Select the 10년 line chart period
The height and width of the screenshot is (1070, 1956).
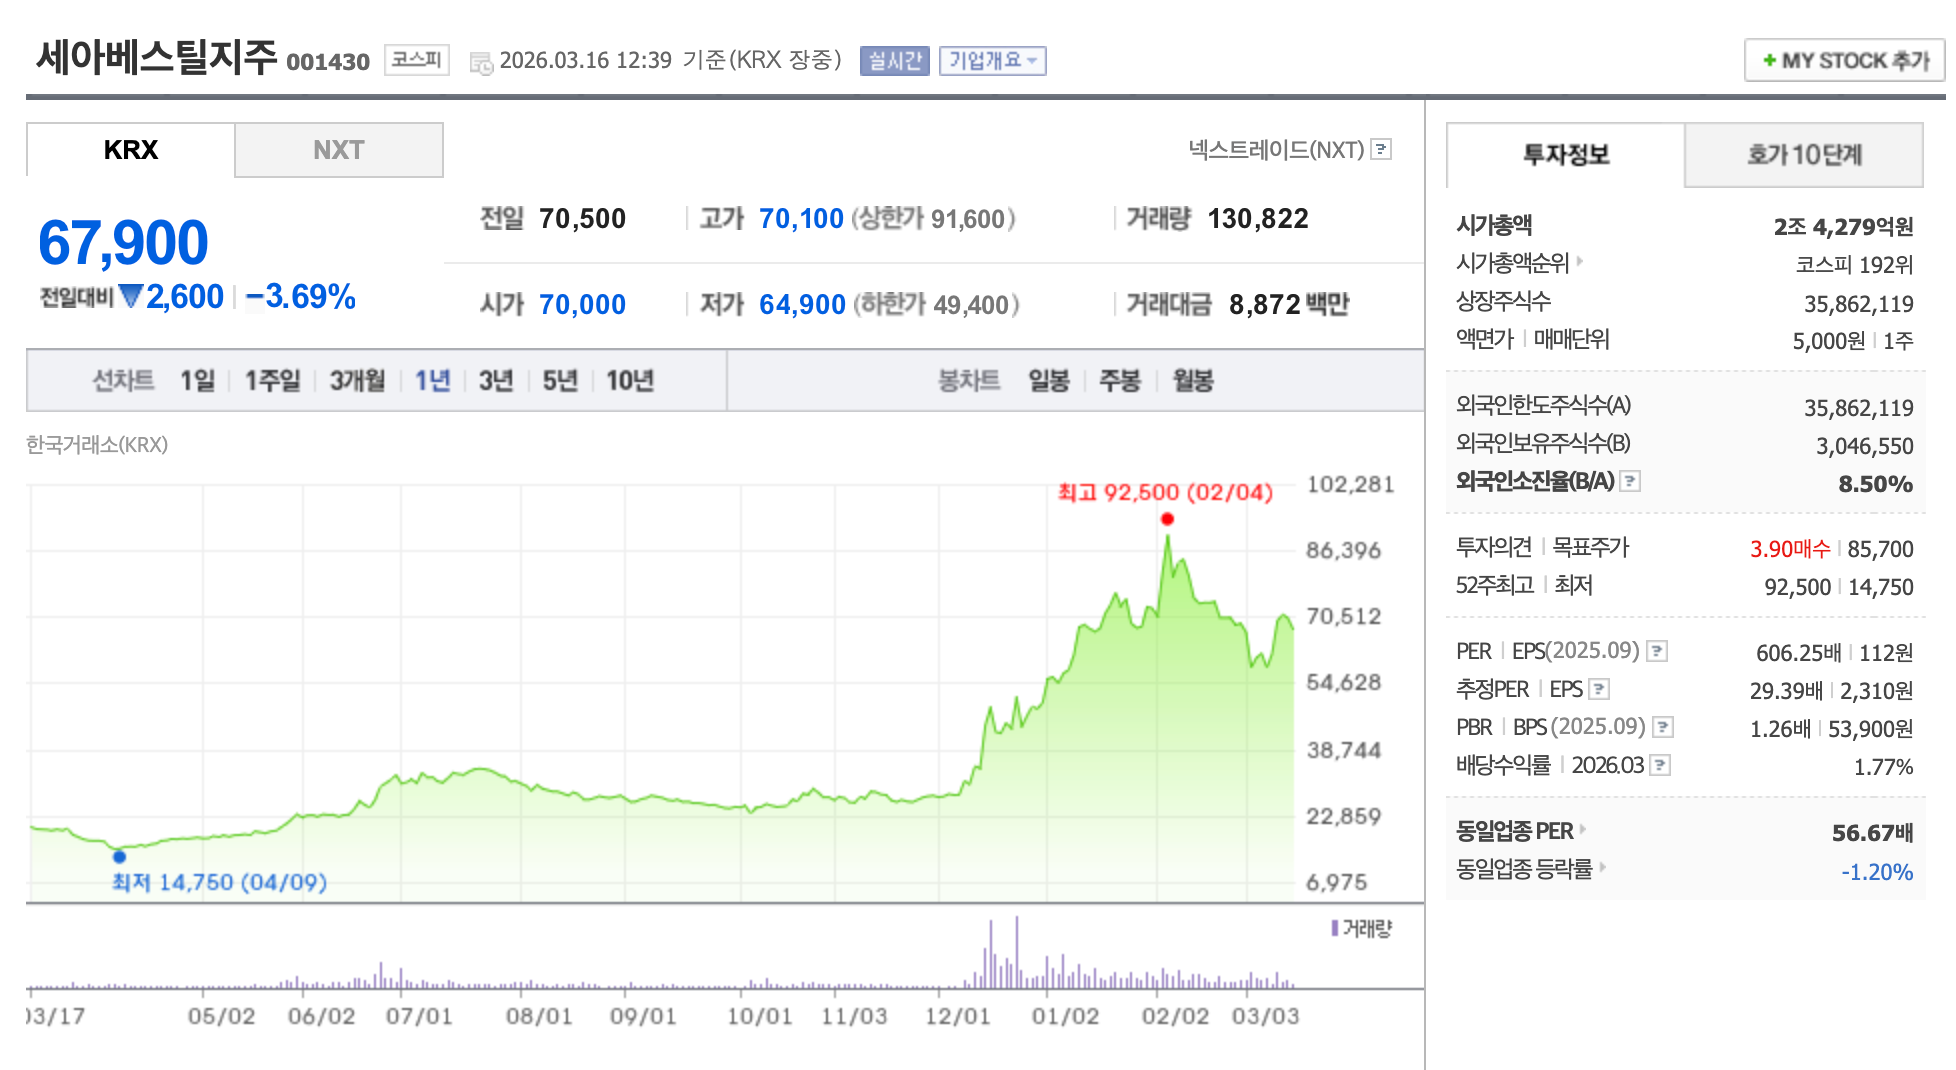[630, 381]
